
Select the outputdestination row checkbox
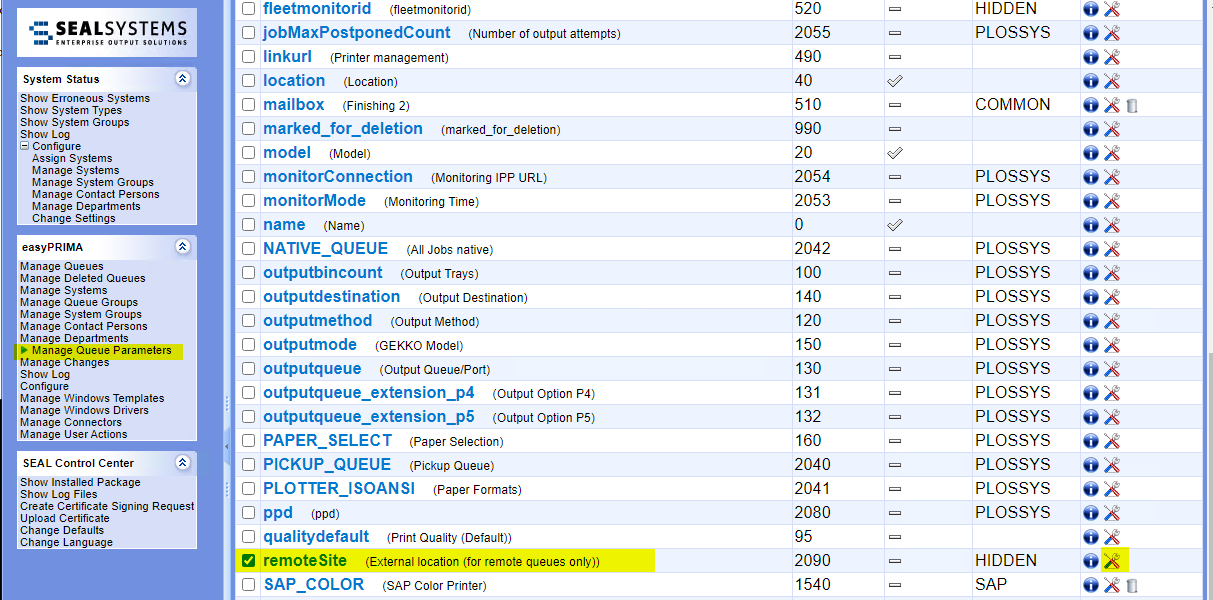click(247, 296)
